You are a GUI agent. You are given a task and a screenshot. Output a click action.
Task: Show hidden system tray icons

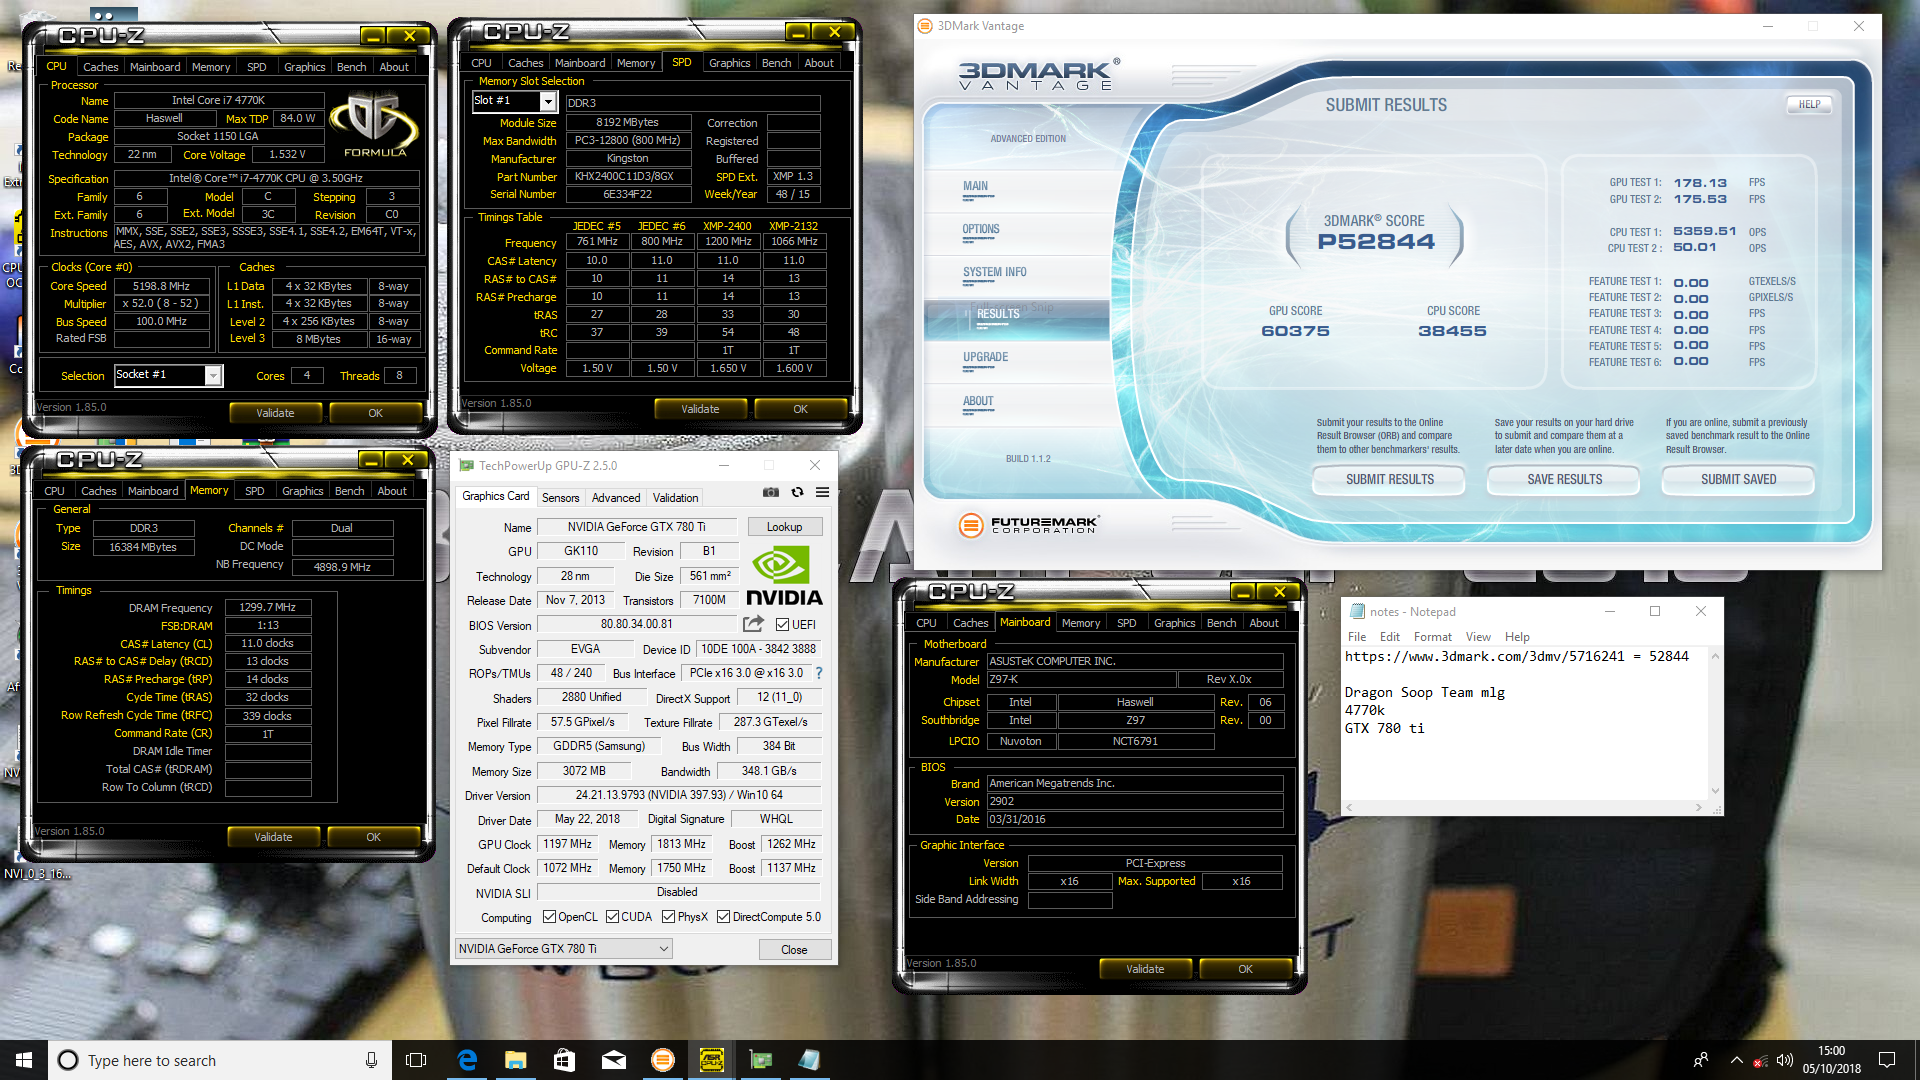click(1736, 1060)
